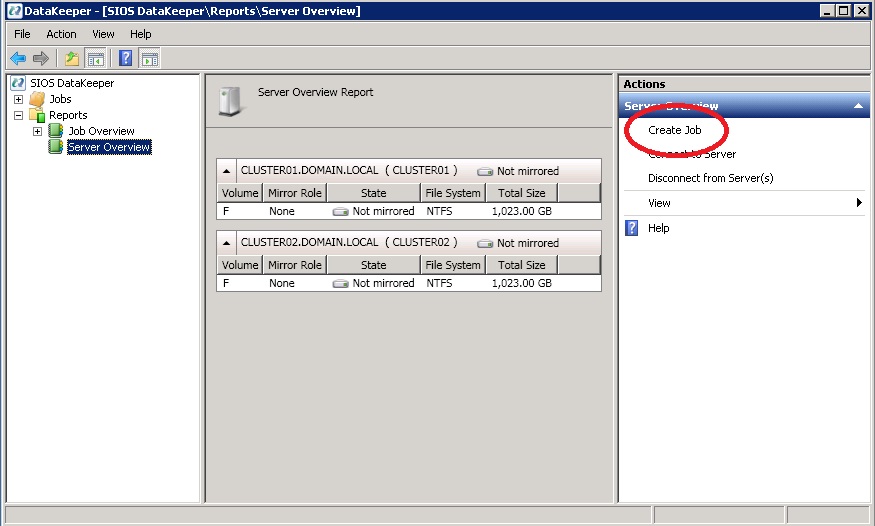Click the Reports folder icon in tree
This screenshot has width=875, height=526.
coord(37,115)
